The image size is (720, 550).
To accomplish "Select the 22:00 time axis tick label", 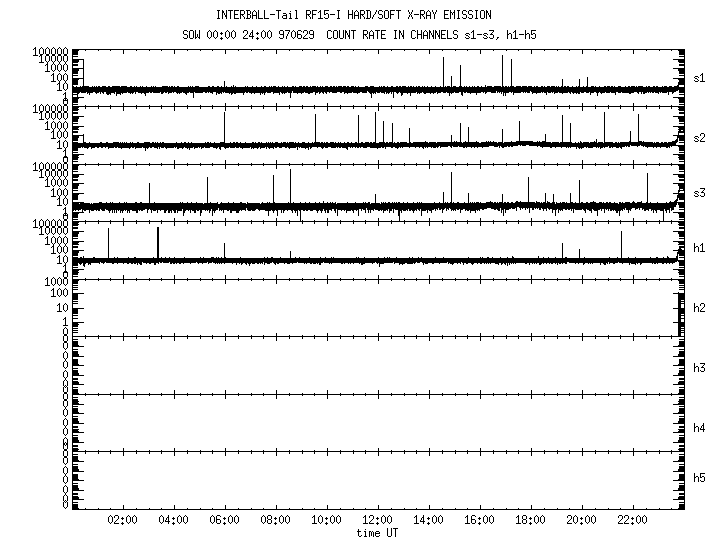I will [x=632, y=521].
